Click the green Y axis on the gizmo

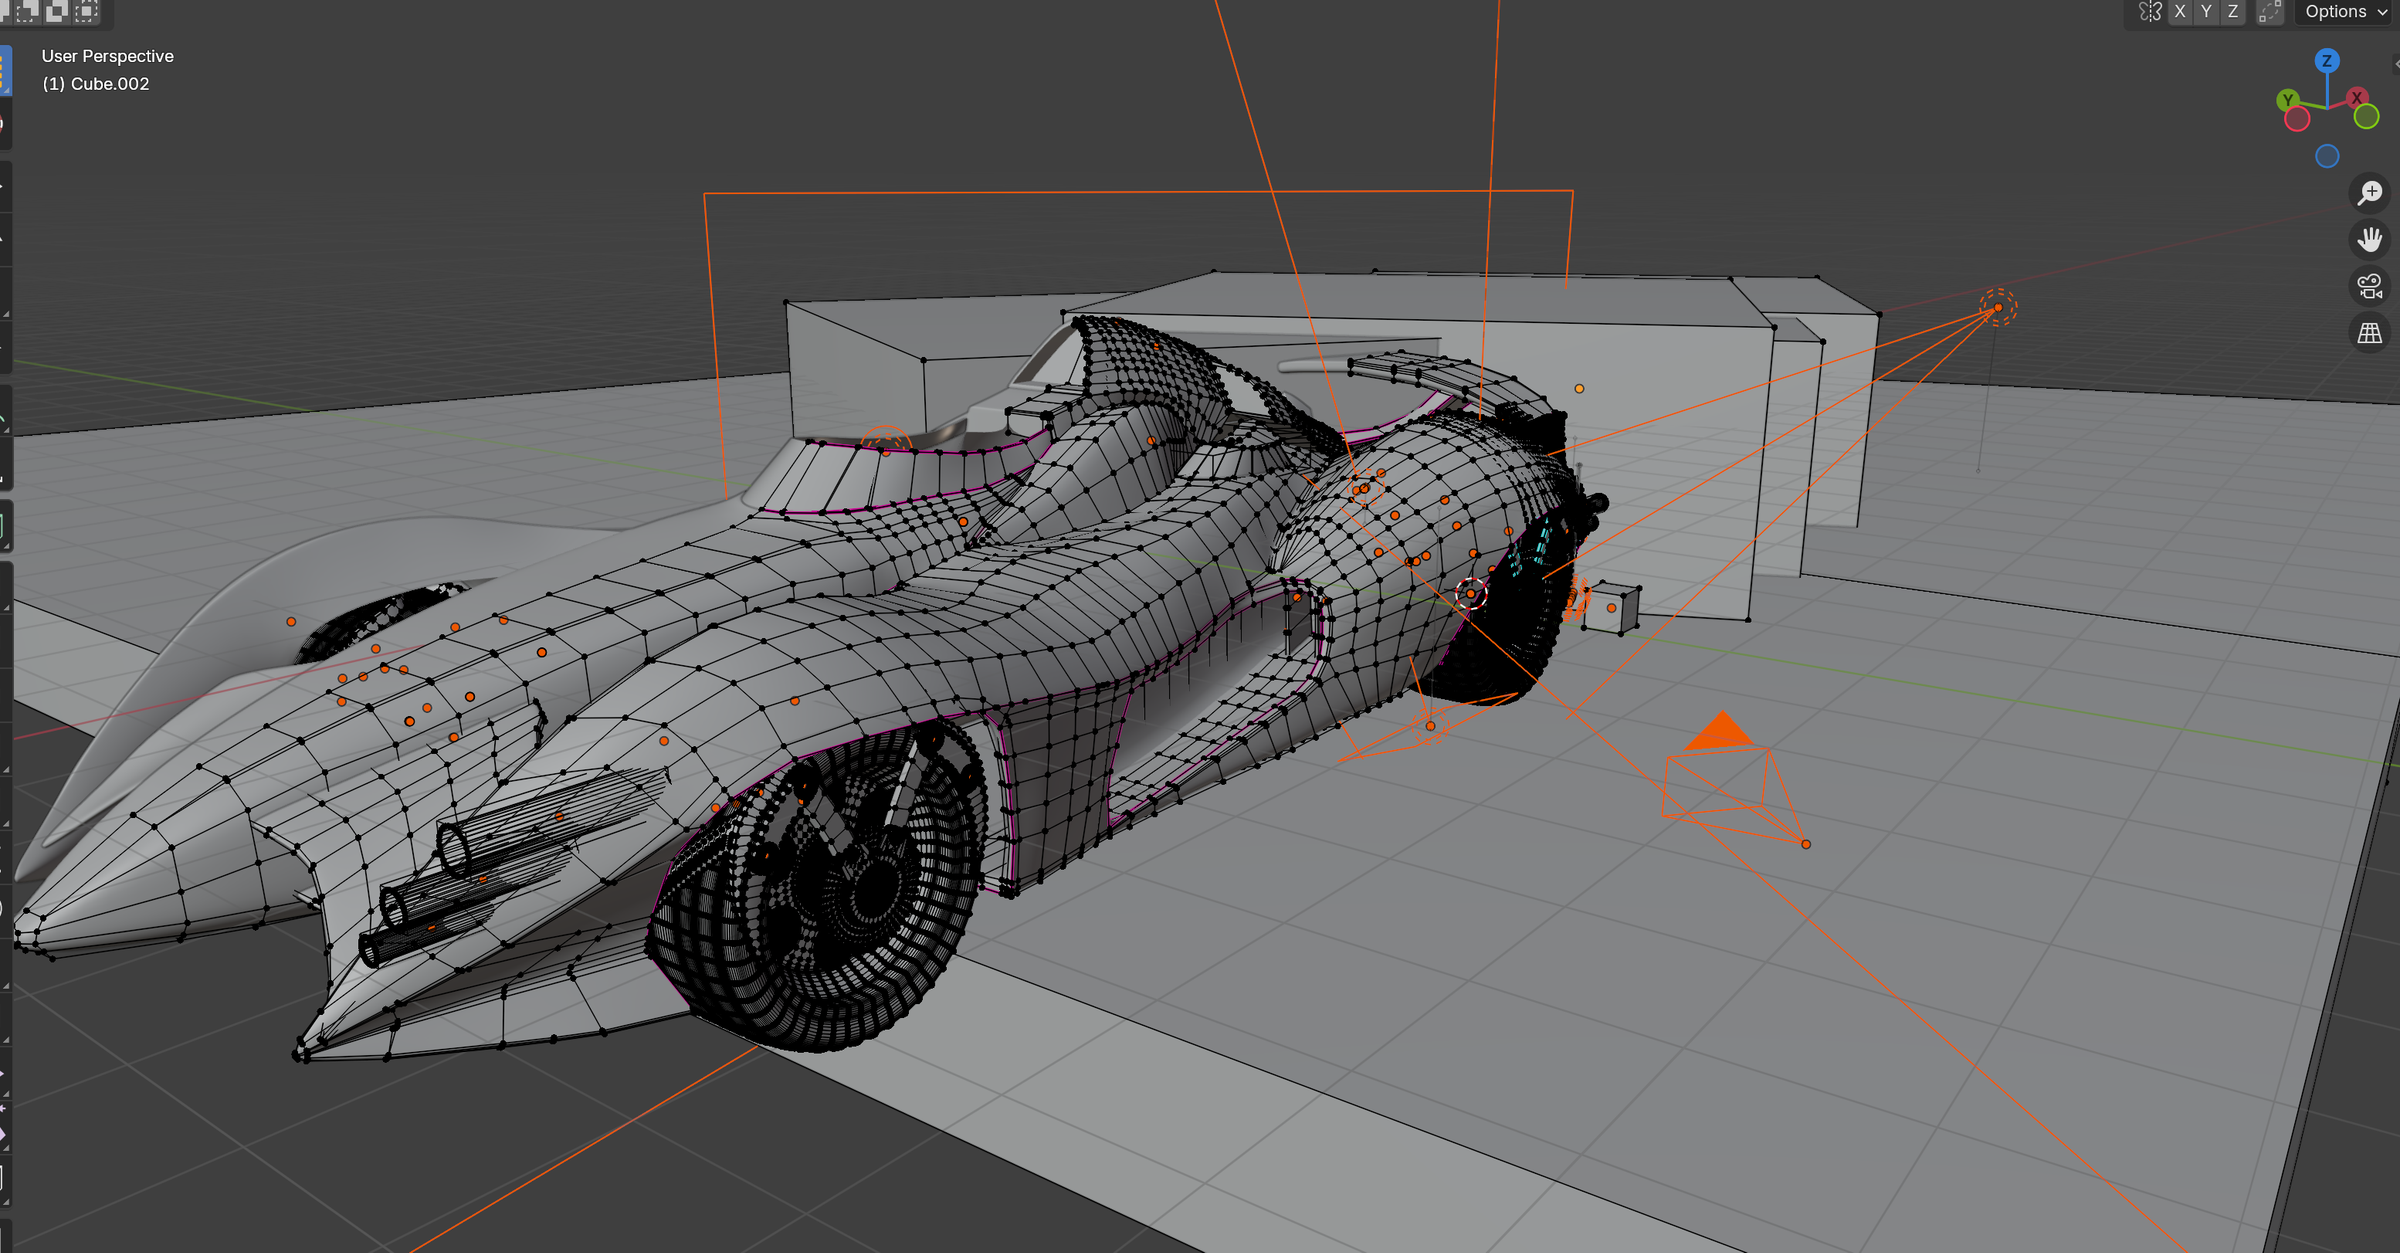tap(2287, 100)
